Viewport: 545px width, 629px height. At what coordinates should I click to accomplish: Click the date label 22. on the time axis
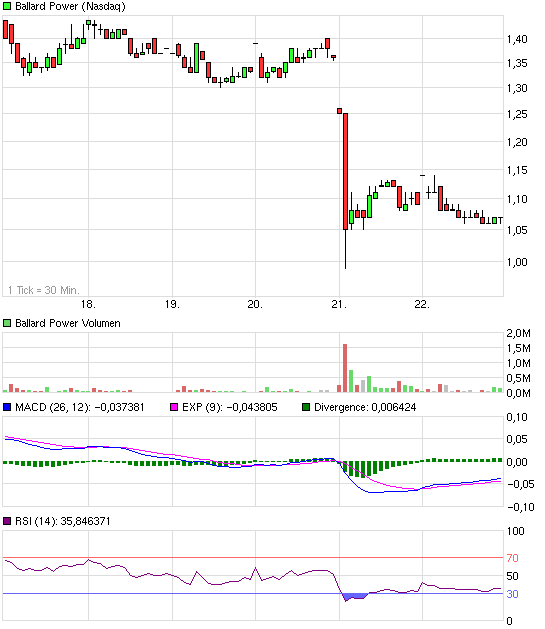[422, 304]
